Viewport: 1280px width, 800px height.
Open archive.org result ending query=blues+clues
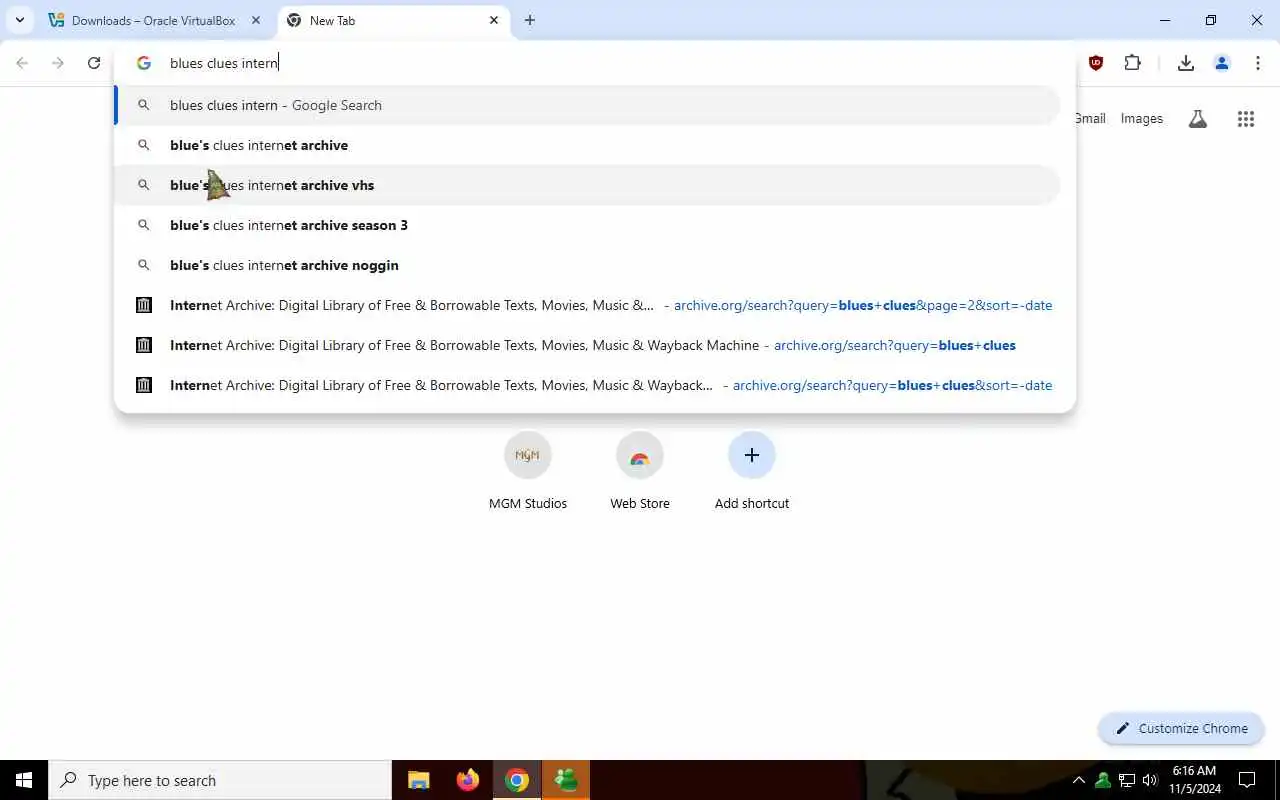point(588,345)
